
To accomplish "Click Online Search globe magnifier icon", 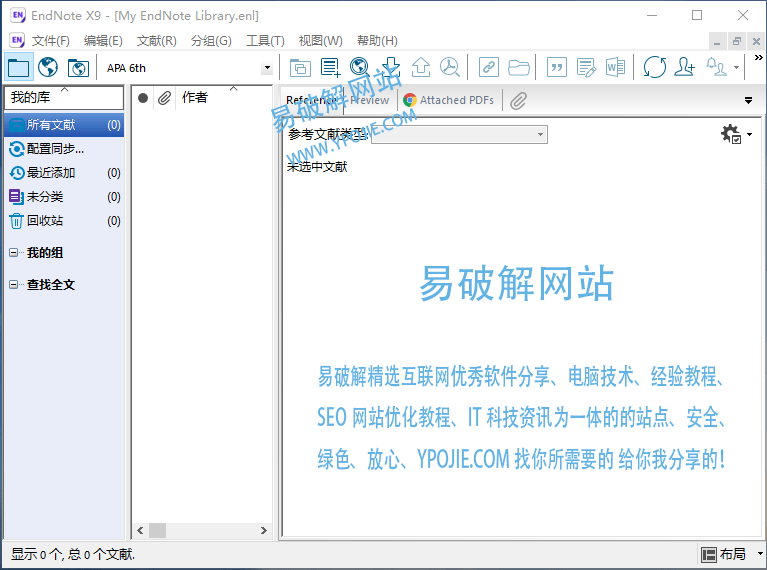I will (360, 68).
